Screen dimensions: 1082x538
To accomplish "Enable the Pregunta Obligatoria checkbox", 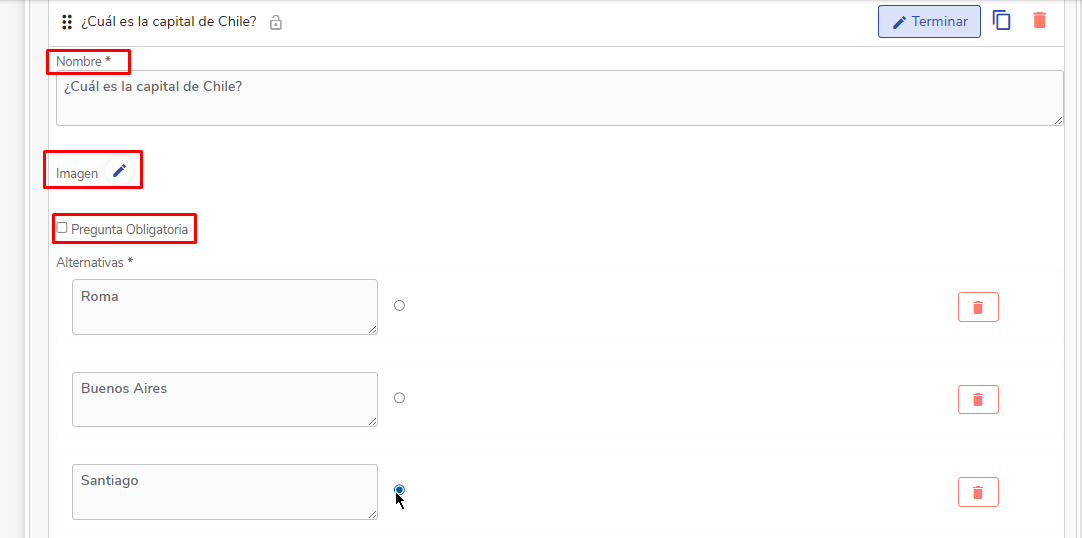I will pyautogui.click(x=62, y=228).
